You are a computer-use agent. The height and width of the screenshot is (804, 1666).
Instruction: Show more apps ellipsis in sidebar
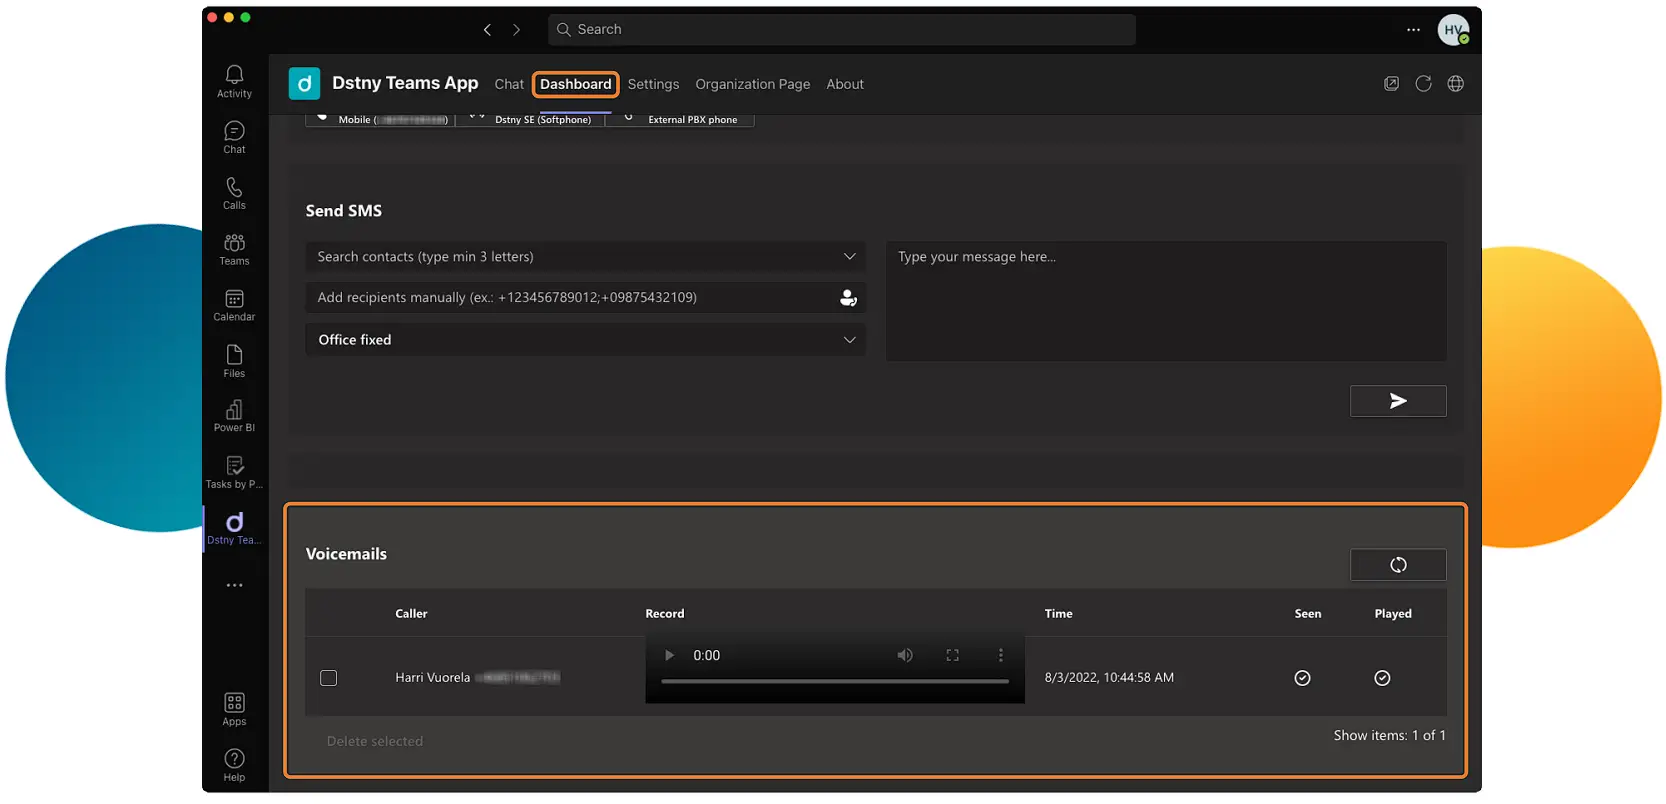coord(234,585)
